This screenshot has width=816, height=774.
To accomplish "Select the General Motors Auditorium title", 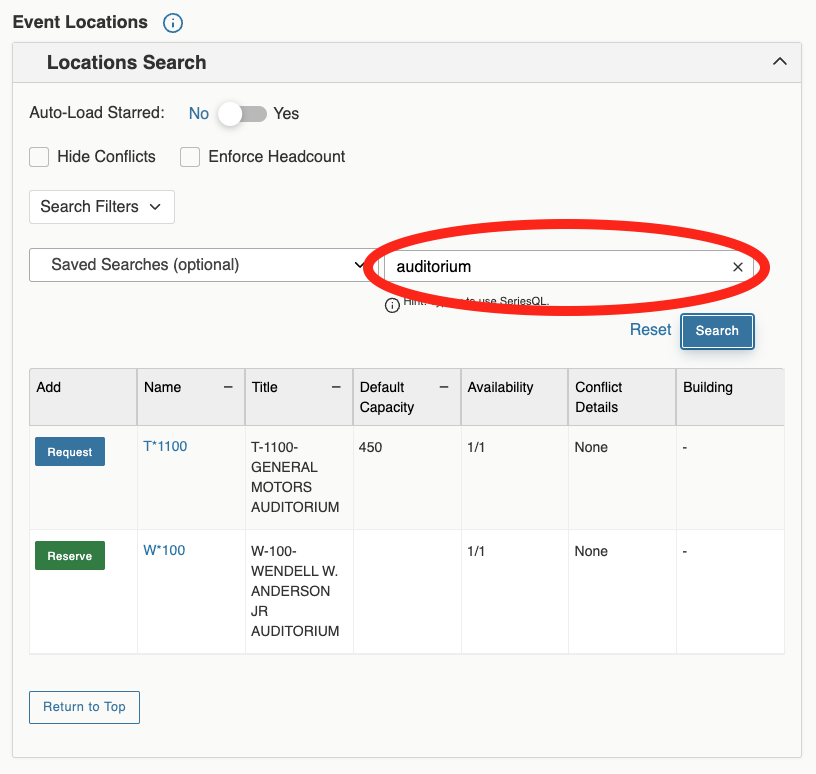I will [x=295, y=477].
